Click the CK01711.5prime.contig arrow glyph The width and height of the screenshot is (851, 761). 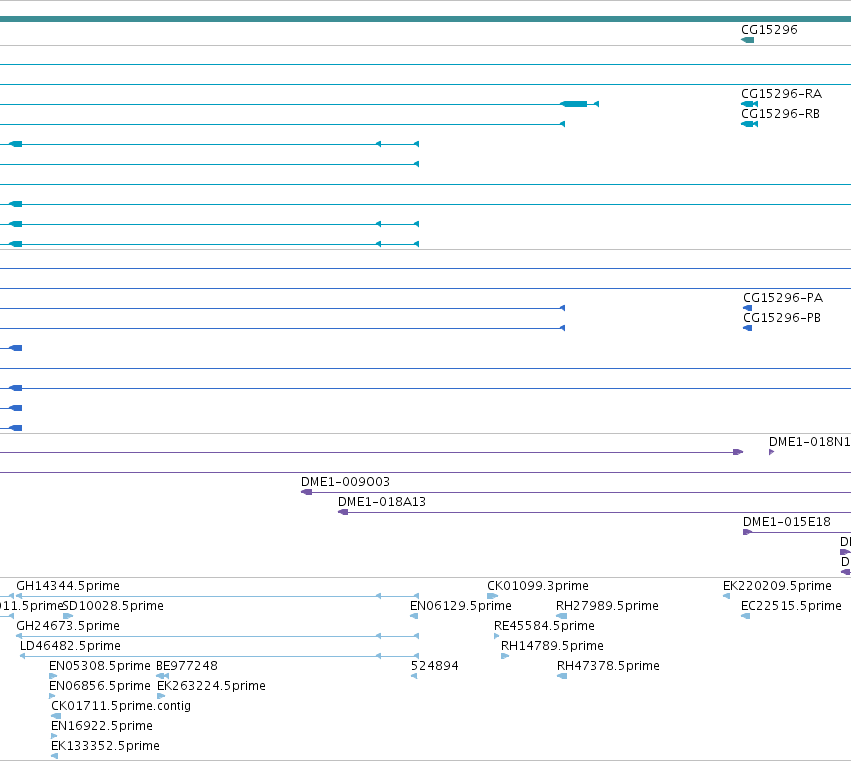coord(56,716)
